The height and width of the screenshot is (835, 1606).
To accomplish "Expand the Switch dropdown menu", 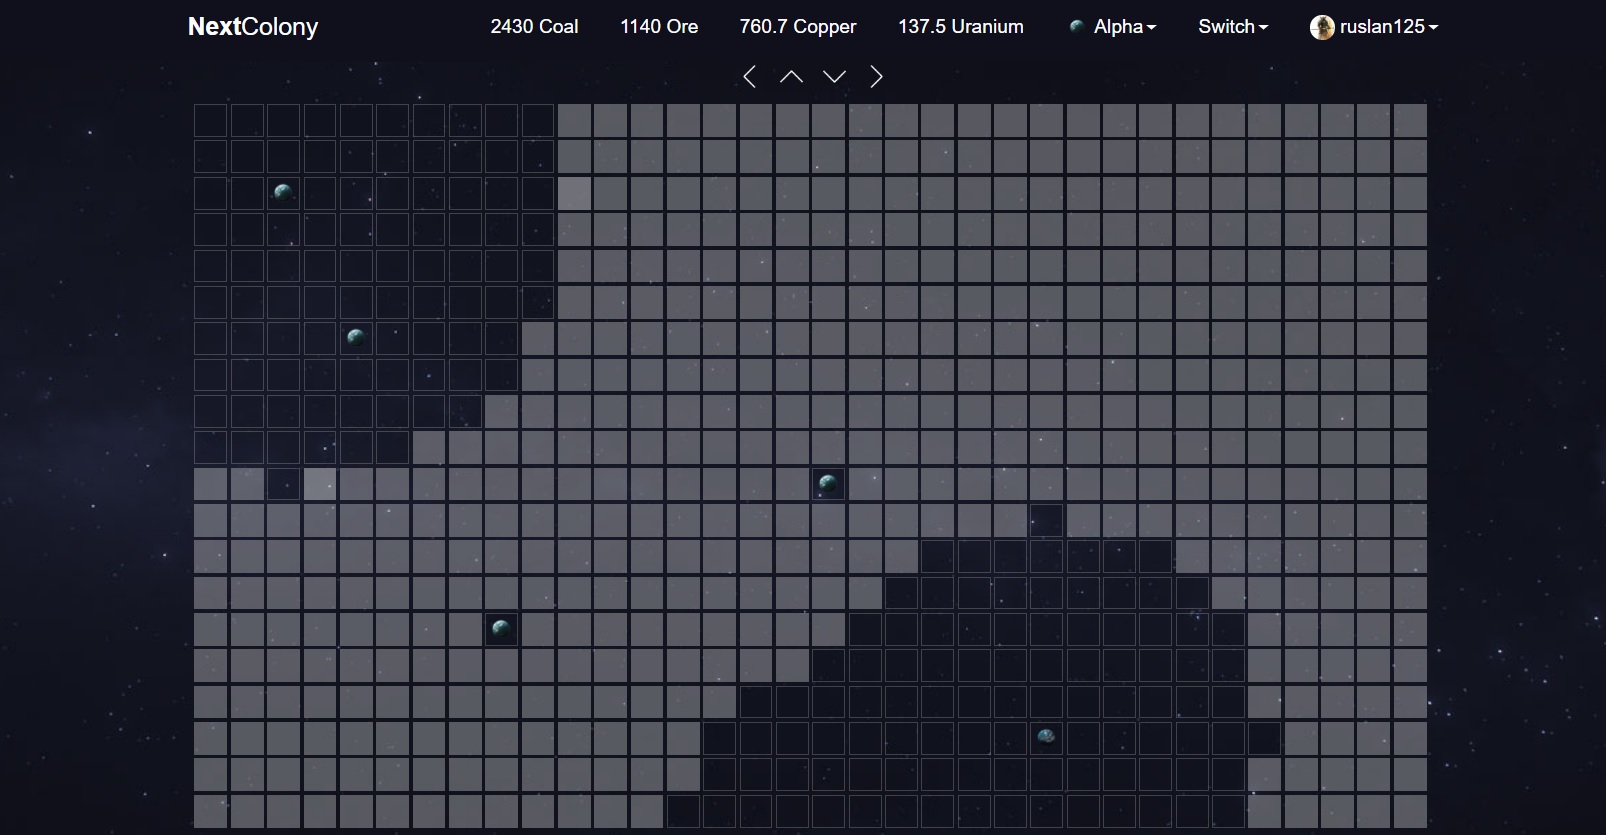I will (x=1232, y=27).
